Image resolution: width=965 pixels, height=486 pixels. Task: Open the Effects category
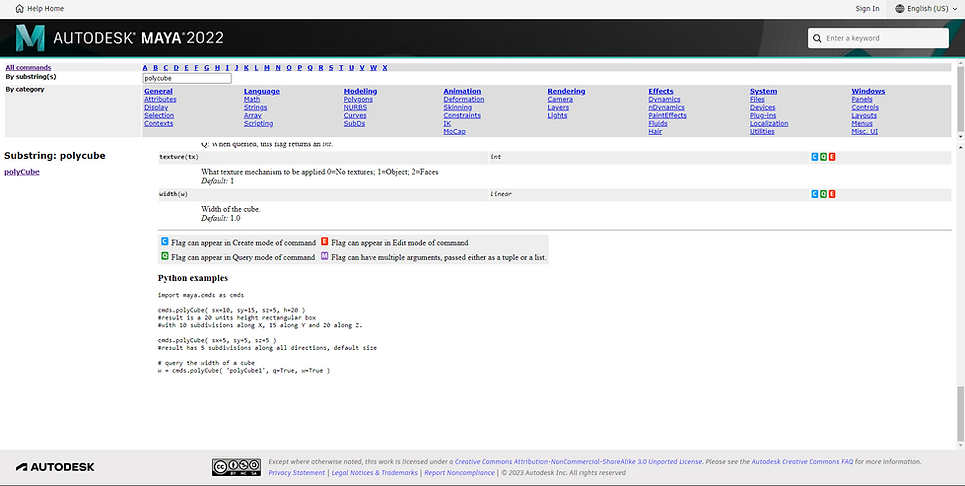(x=660, y=91)
